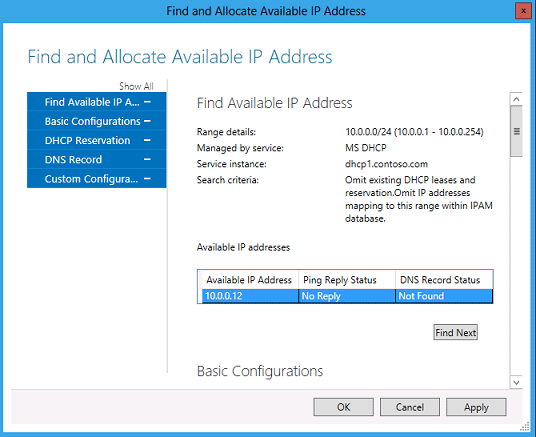The width and height of the screenshot is (536, 437).
Task: Click the scrollbar up arrow
Action: [x=516, y=99]
